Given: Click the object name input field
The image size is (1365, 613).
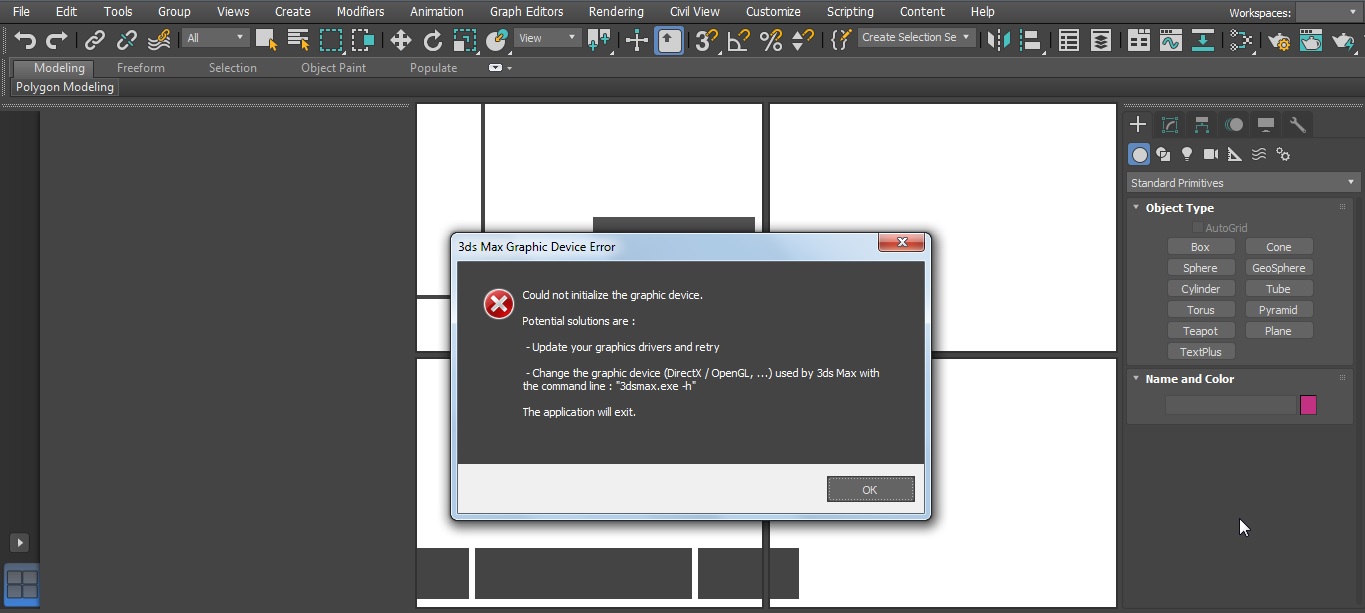Looking at the screenshot, I should point(1231,405).
